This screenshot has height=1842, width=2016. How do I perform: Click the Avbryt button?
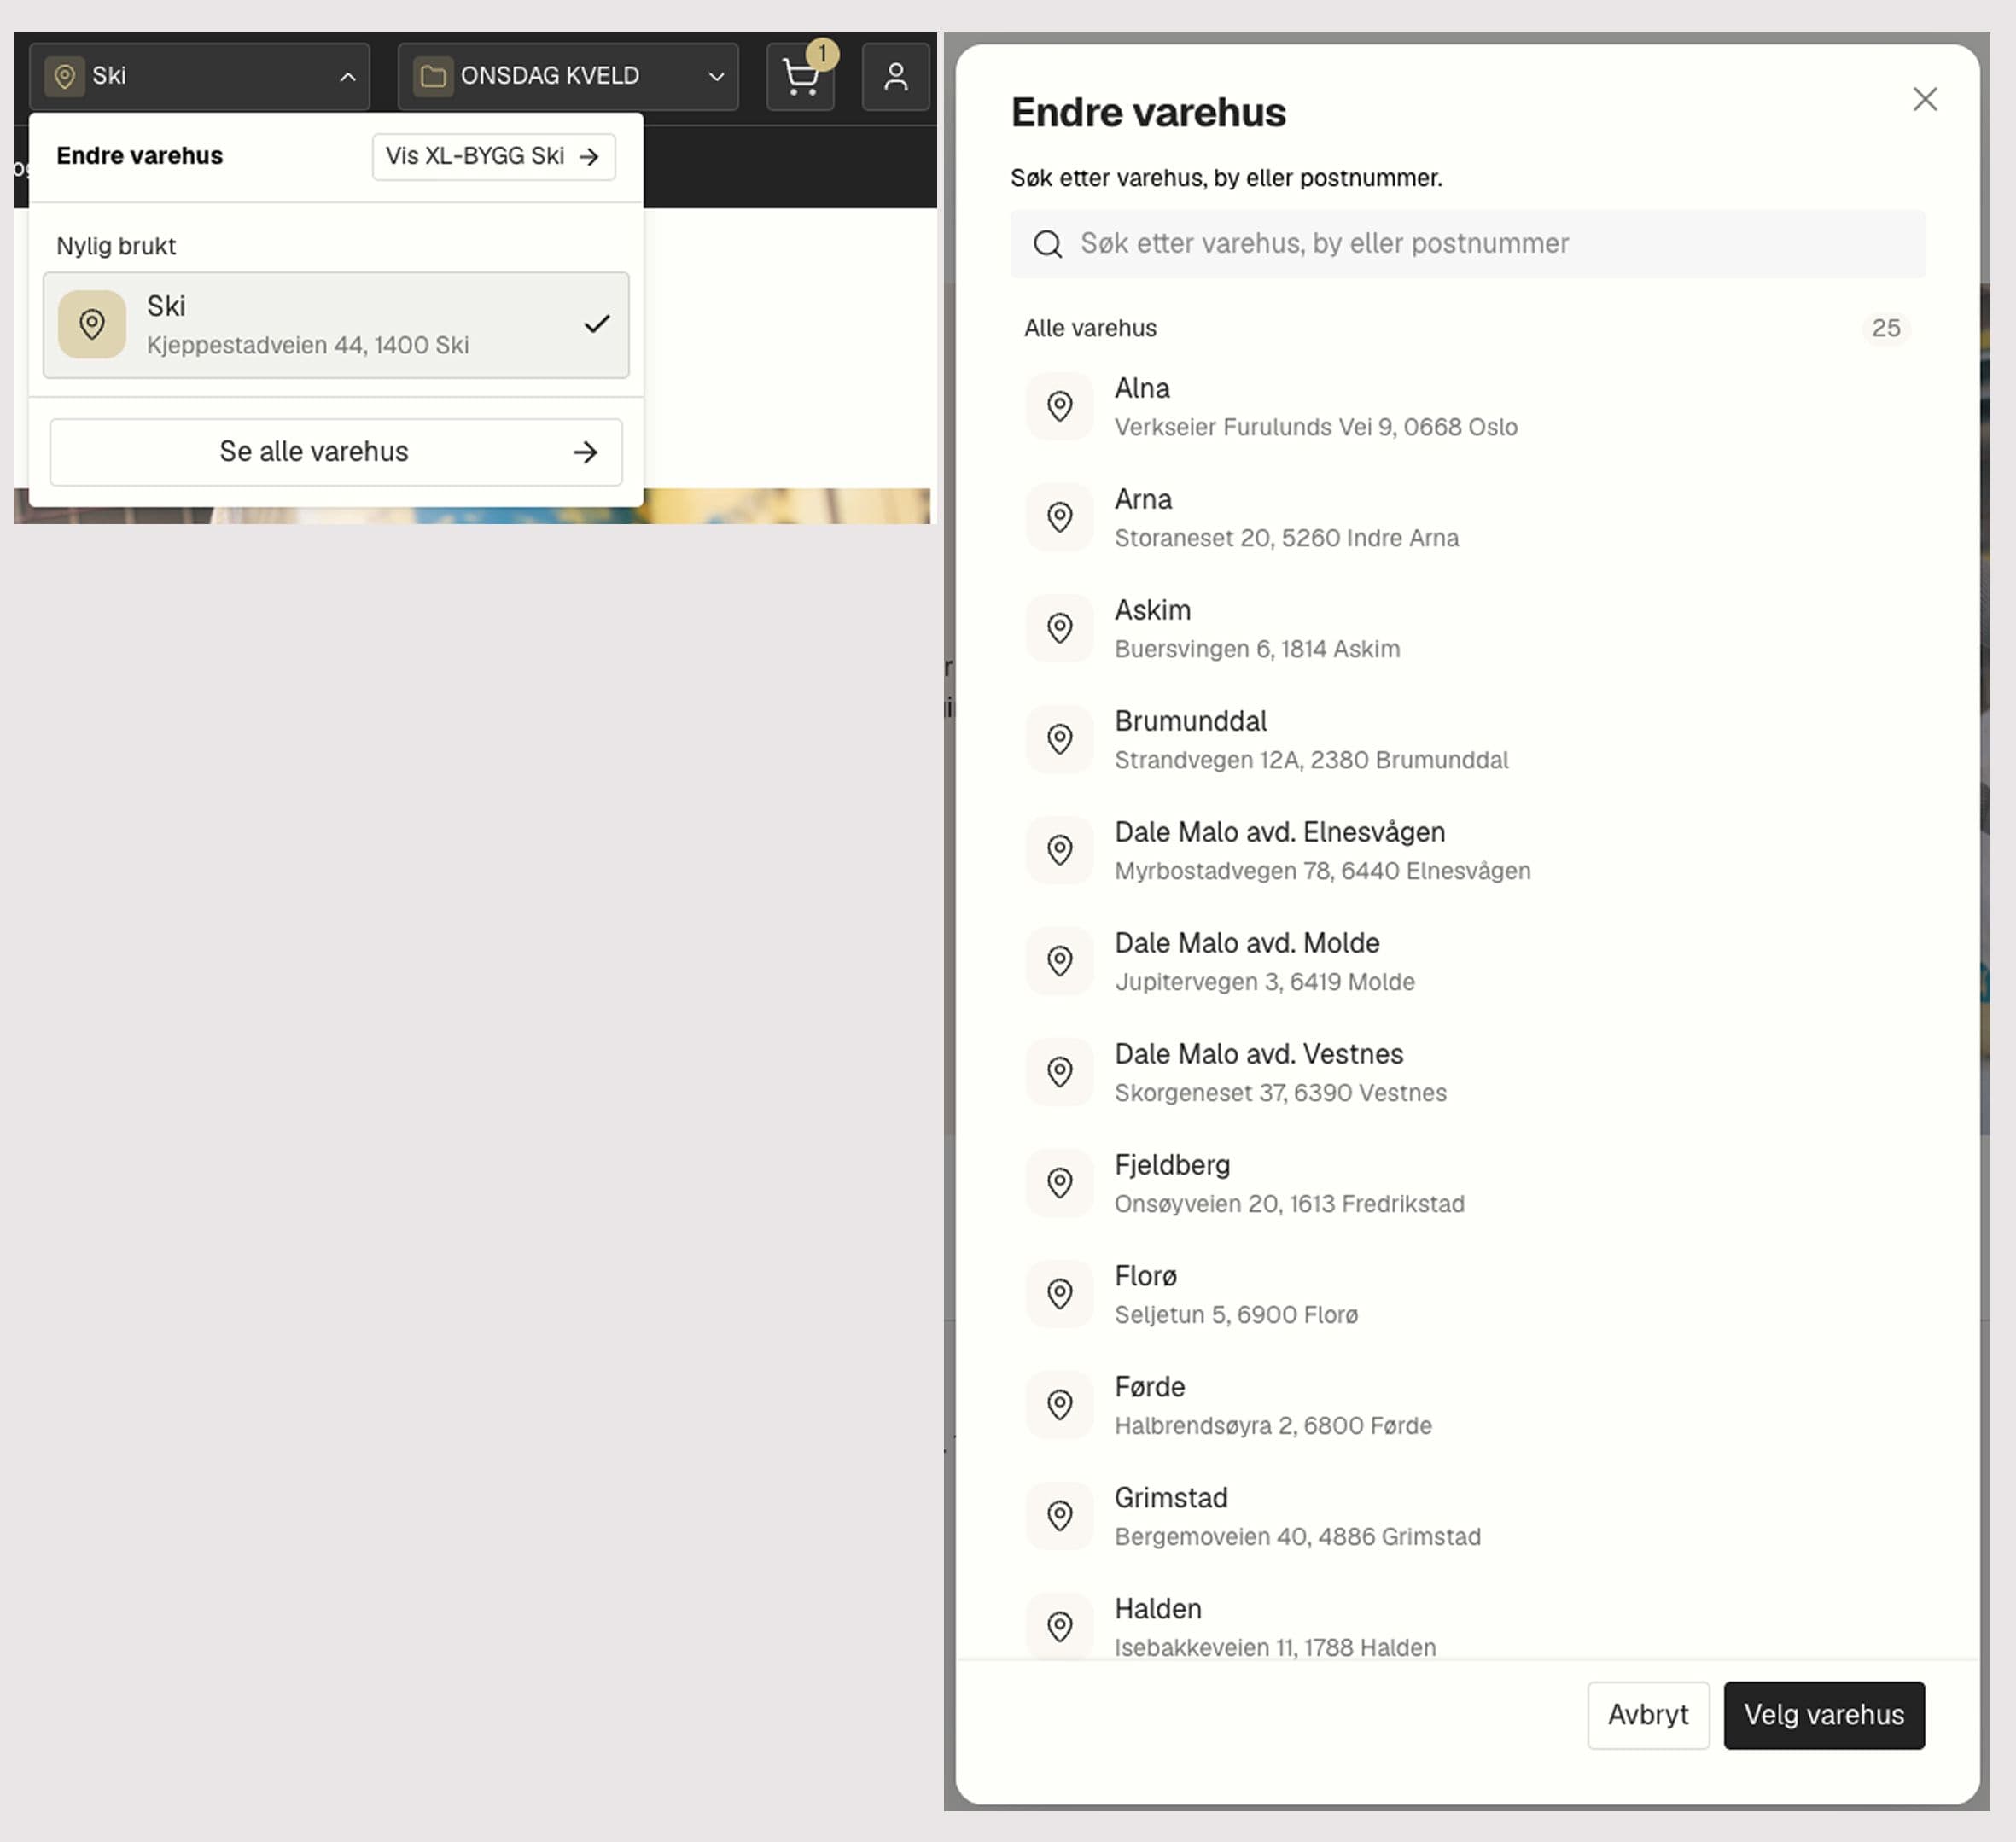(1648, 1715)
